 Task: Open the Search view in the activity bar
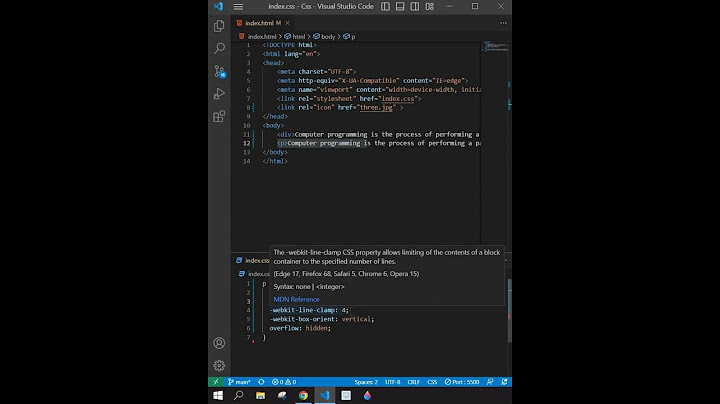[x=219, y=48]
